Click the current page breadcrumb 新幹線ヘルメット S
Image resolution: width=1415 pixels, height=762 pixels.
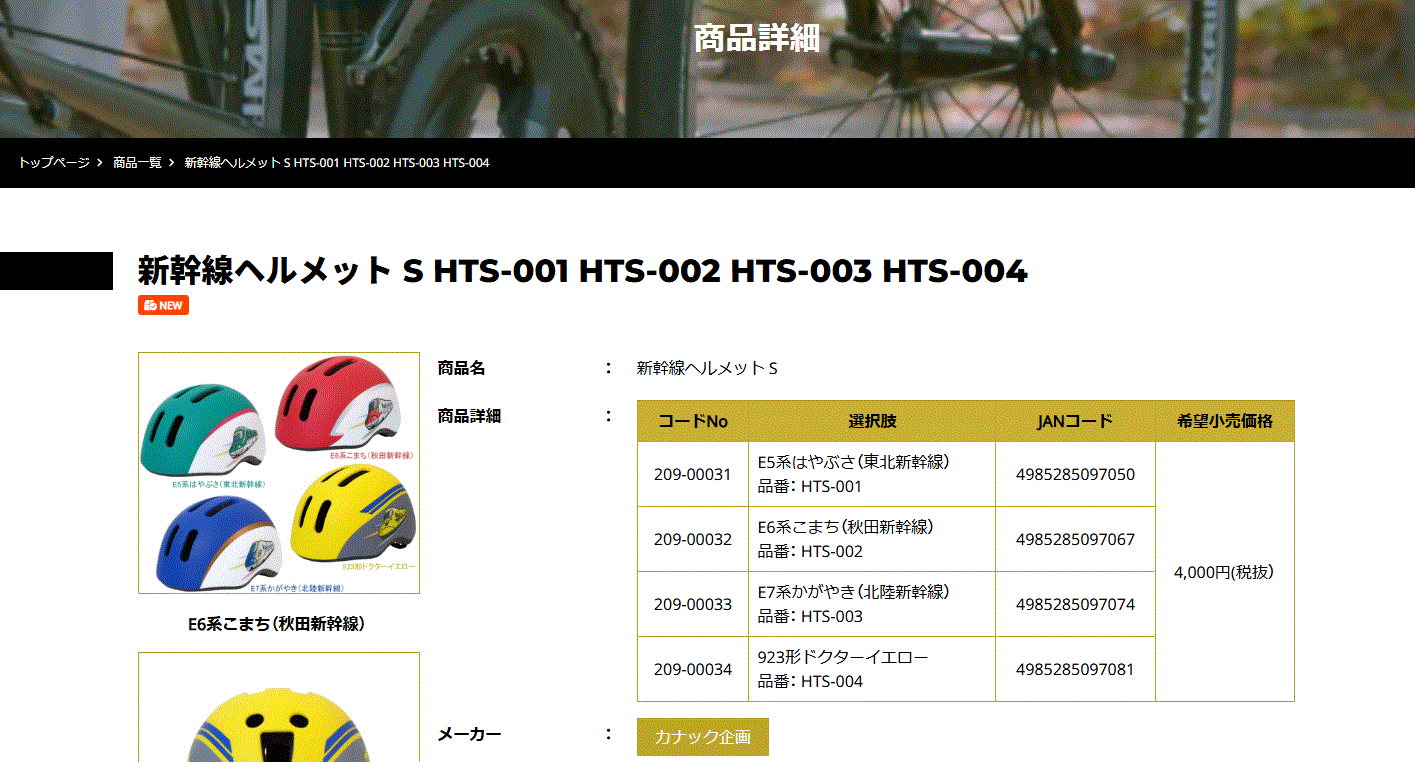[335, 162]
